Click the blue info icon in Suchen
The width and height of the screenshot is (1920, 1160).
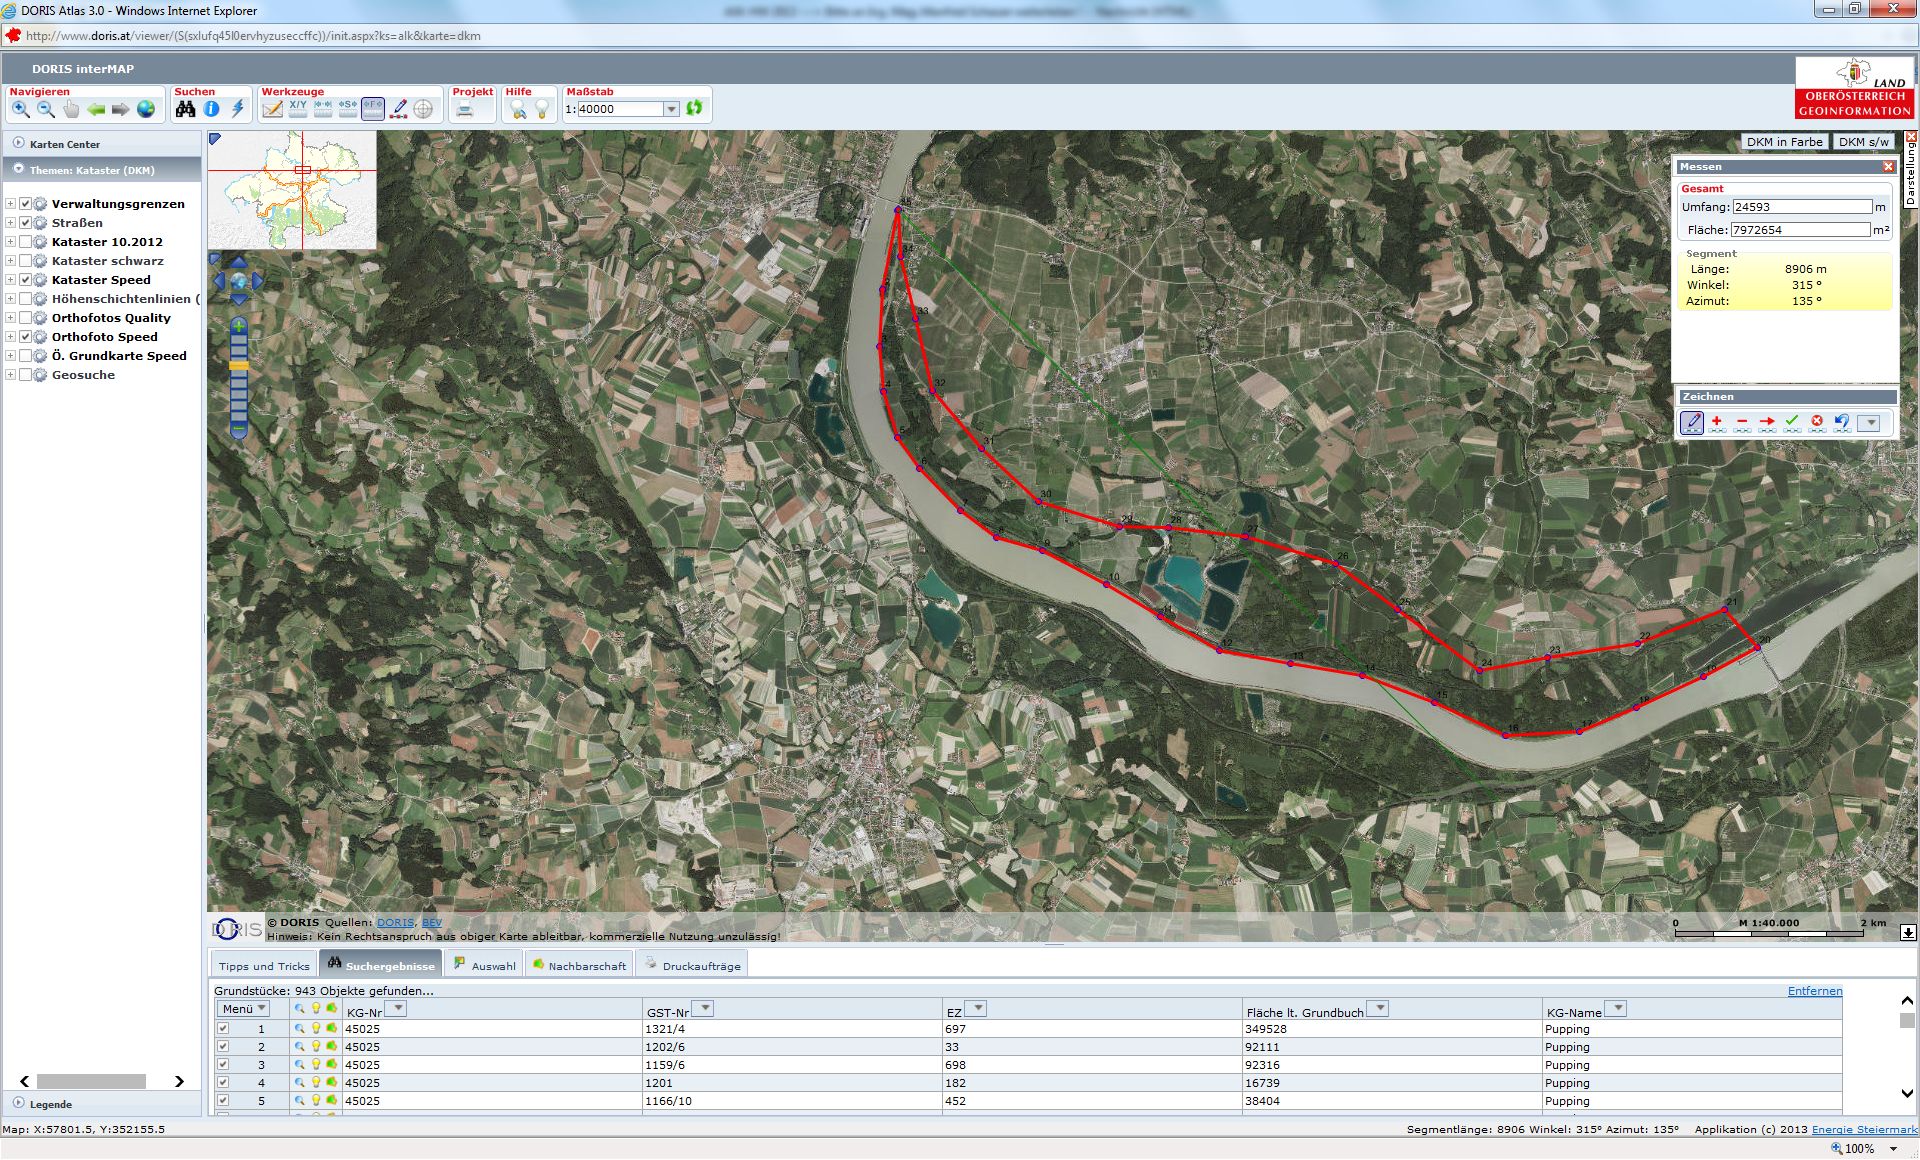(x=211, y=109)
